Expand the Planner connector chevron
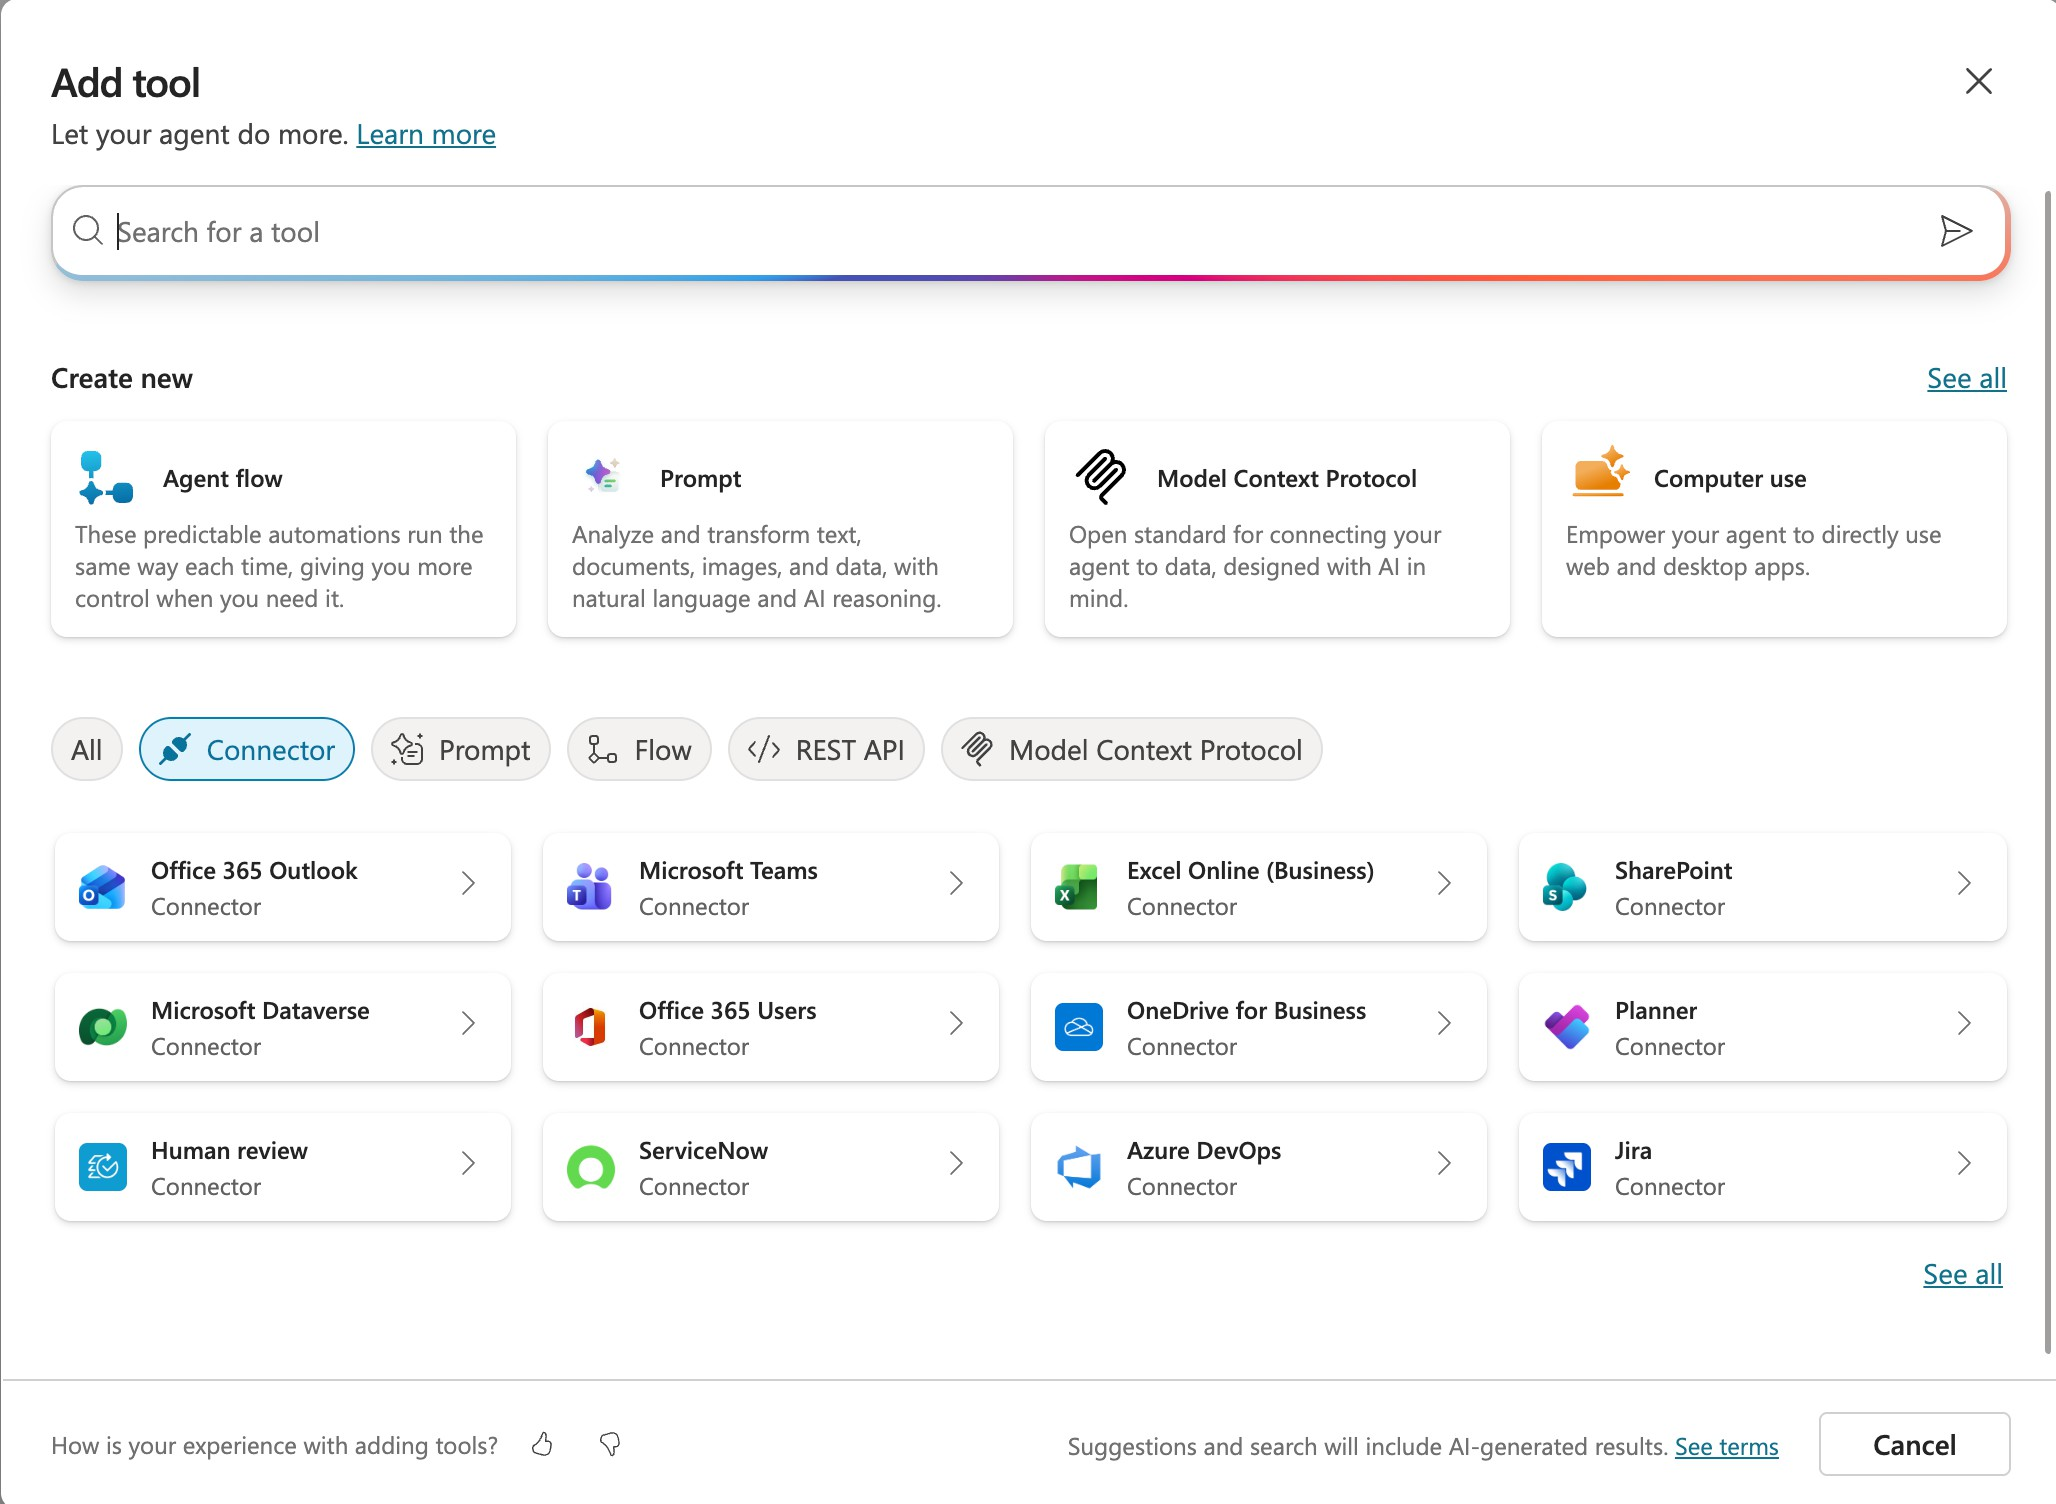 pyautogui.click(x=1964, y=1023)
